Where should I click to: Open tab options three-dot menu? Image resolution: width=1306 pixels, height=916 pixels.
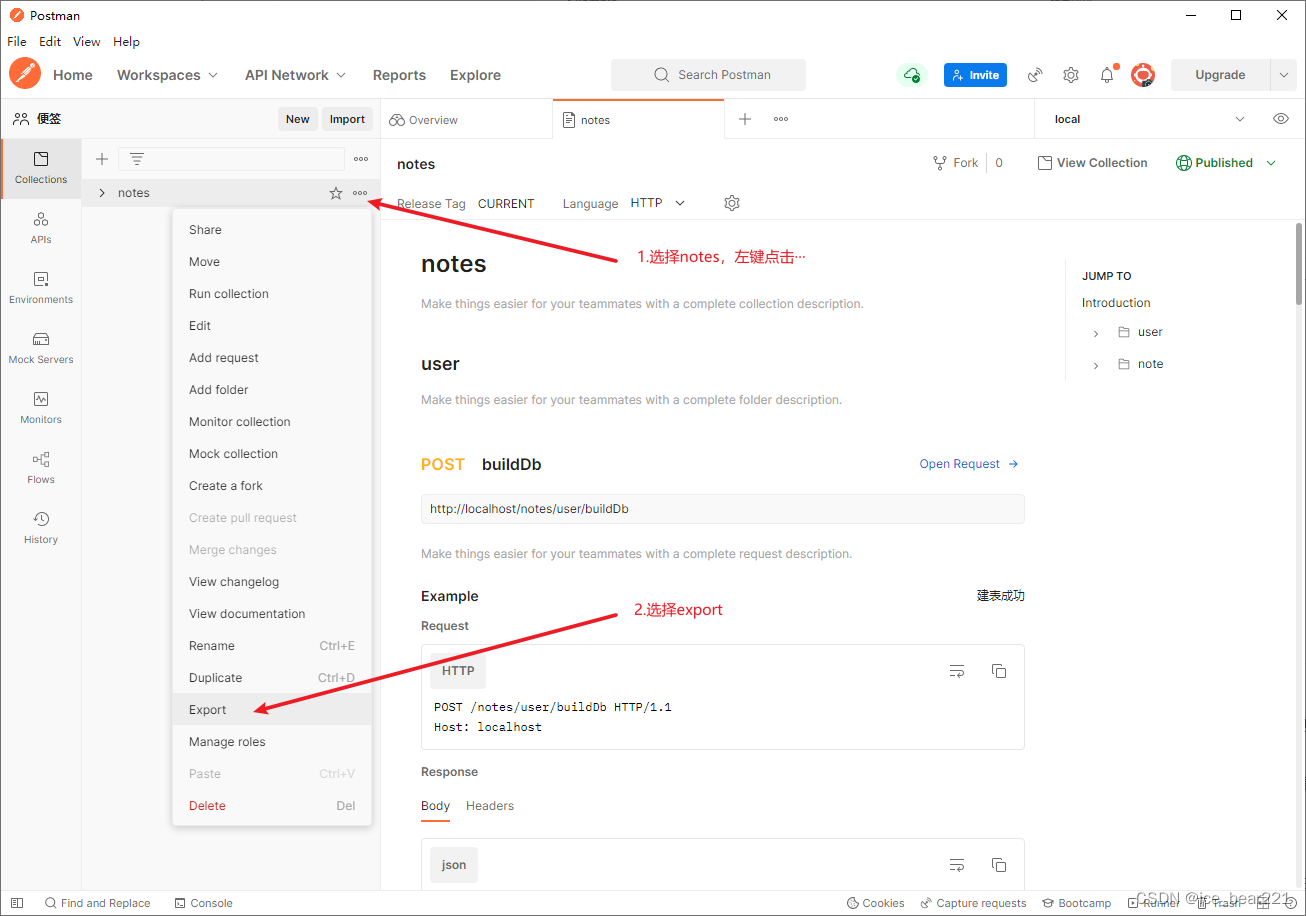tap(781, 119)
